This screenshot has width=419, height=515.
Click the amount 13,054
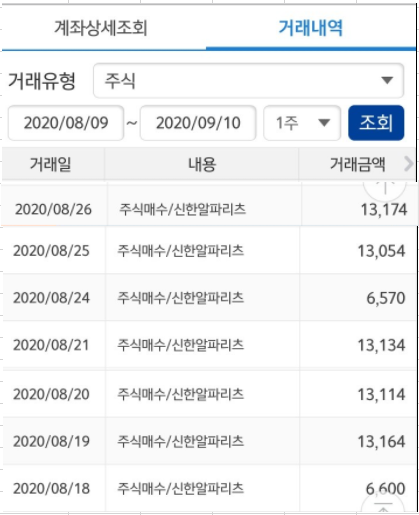(381, 251)
